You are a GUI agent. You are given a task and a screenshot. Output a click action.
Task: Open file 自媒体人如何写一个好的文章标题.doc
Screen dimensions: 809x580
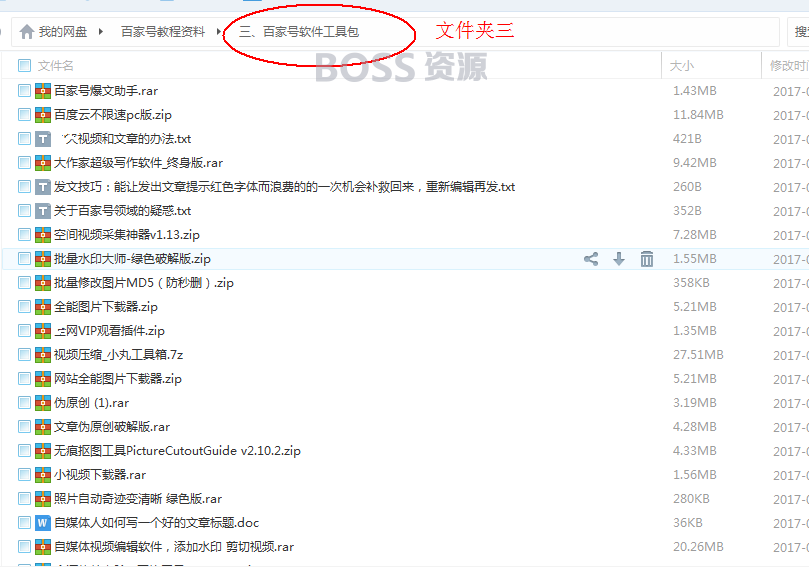point(156,523)
